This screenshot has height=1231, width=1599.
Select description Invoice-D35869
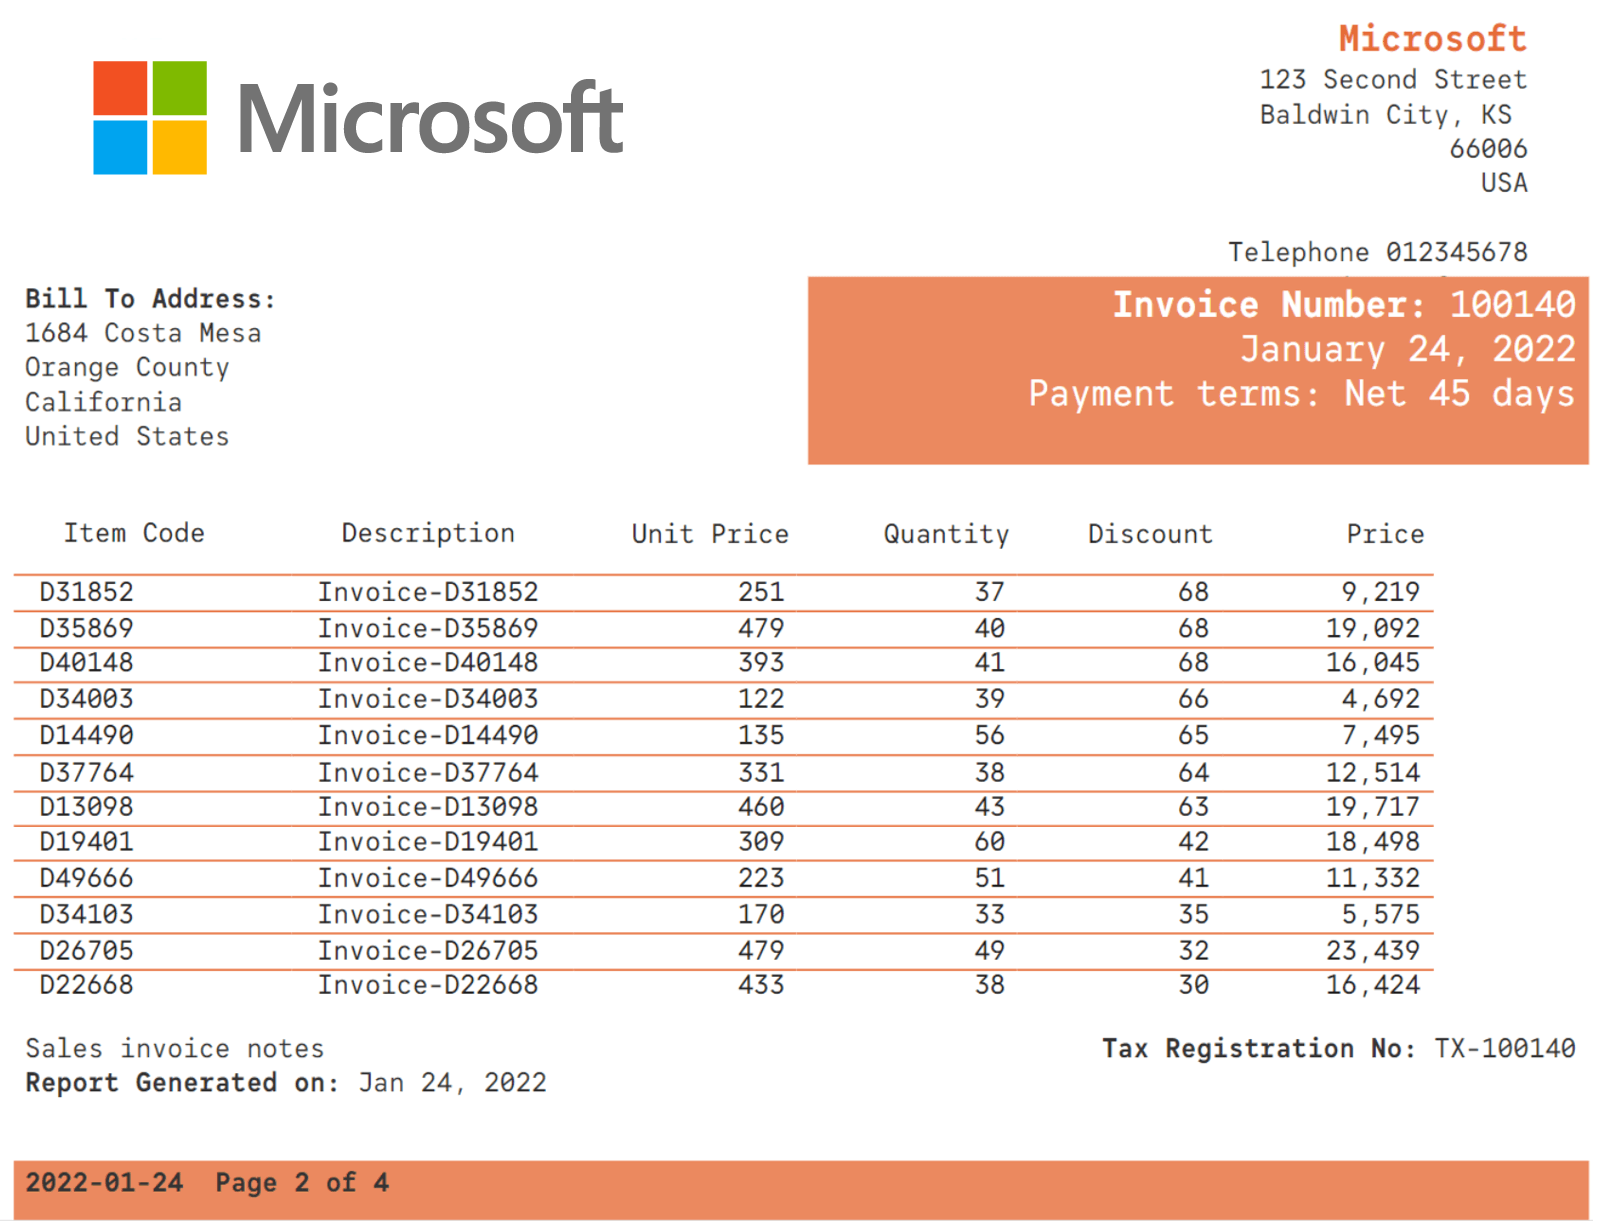(428, 628)
